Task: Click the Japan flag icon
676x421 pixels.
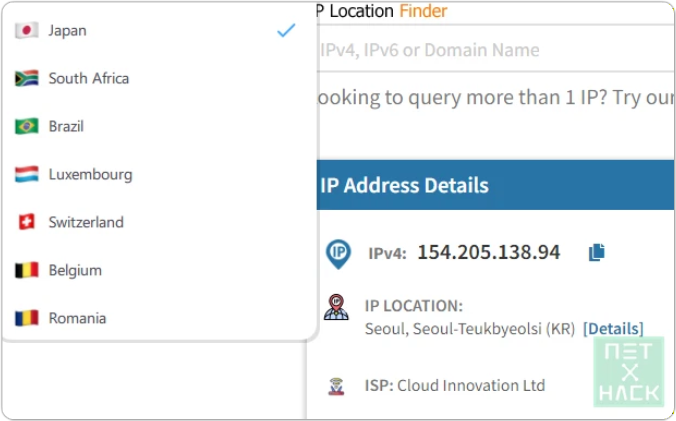Action: pyautogui.click(x=27, y=31)
